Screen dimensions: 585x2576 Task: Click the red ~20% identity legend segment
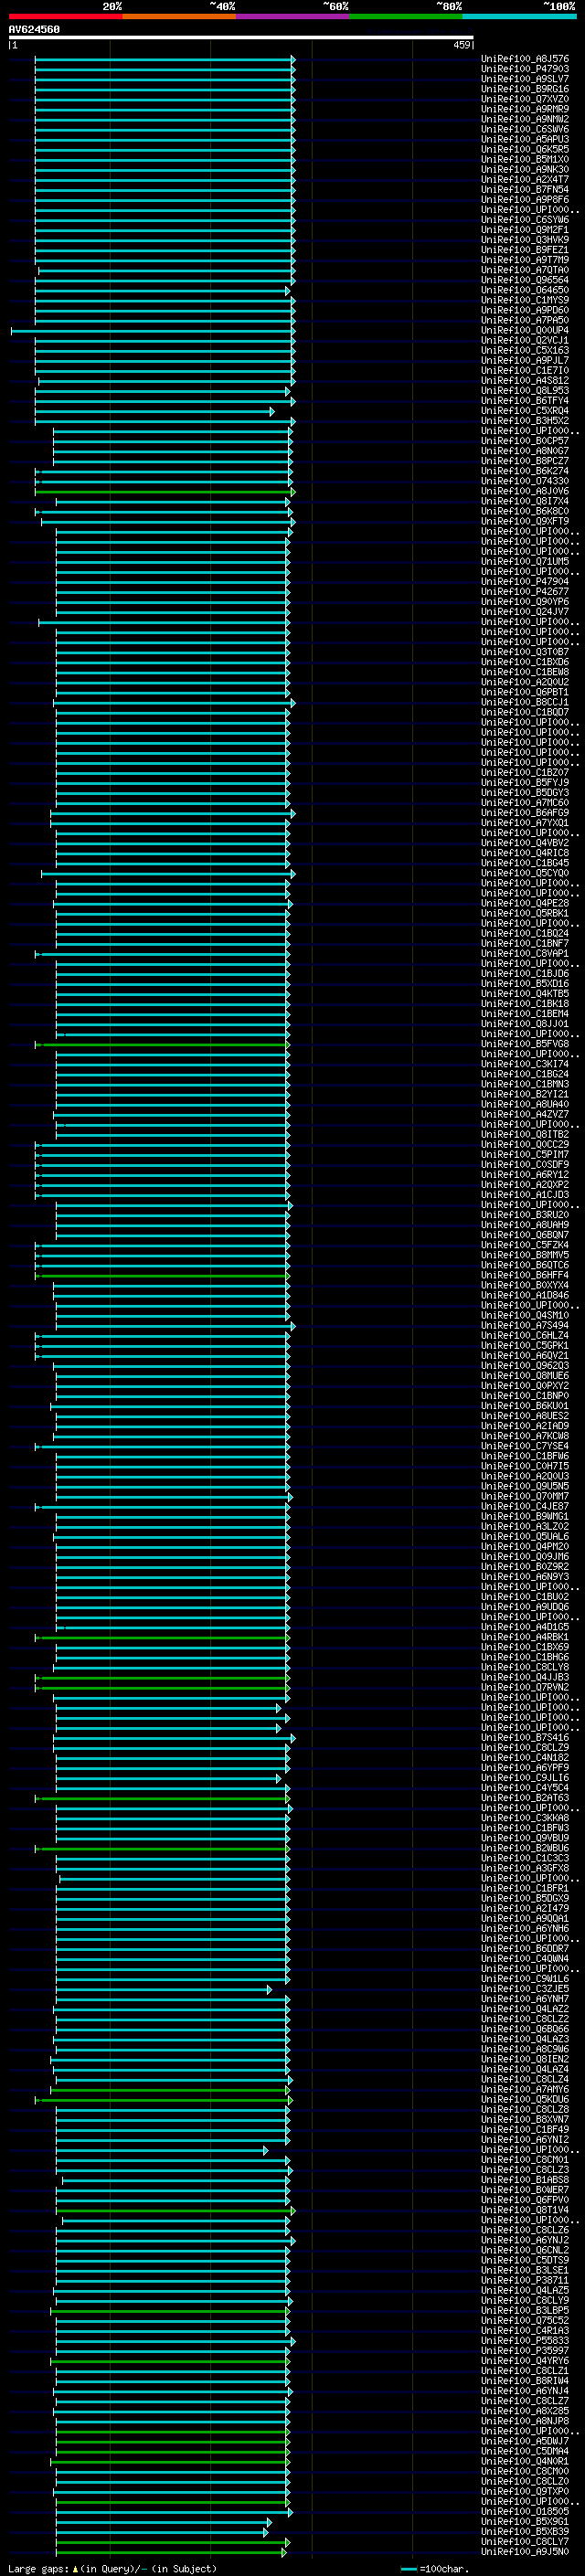pos(65,16)
